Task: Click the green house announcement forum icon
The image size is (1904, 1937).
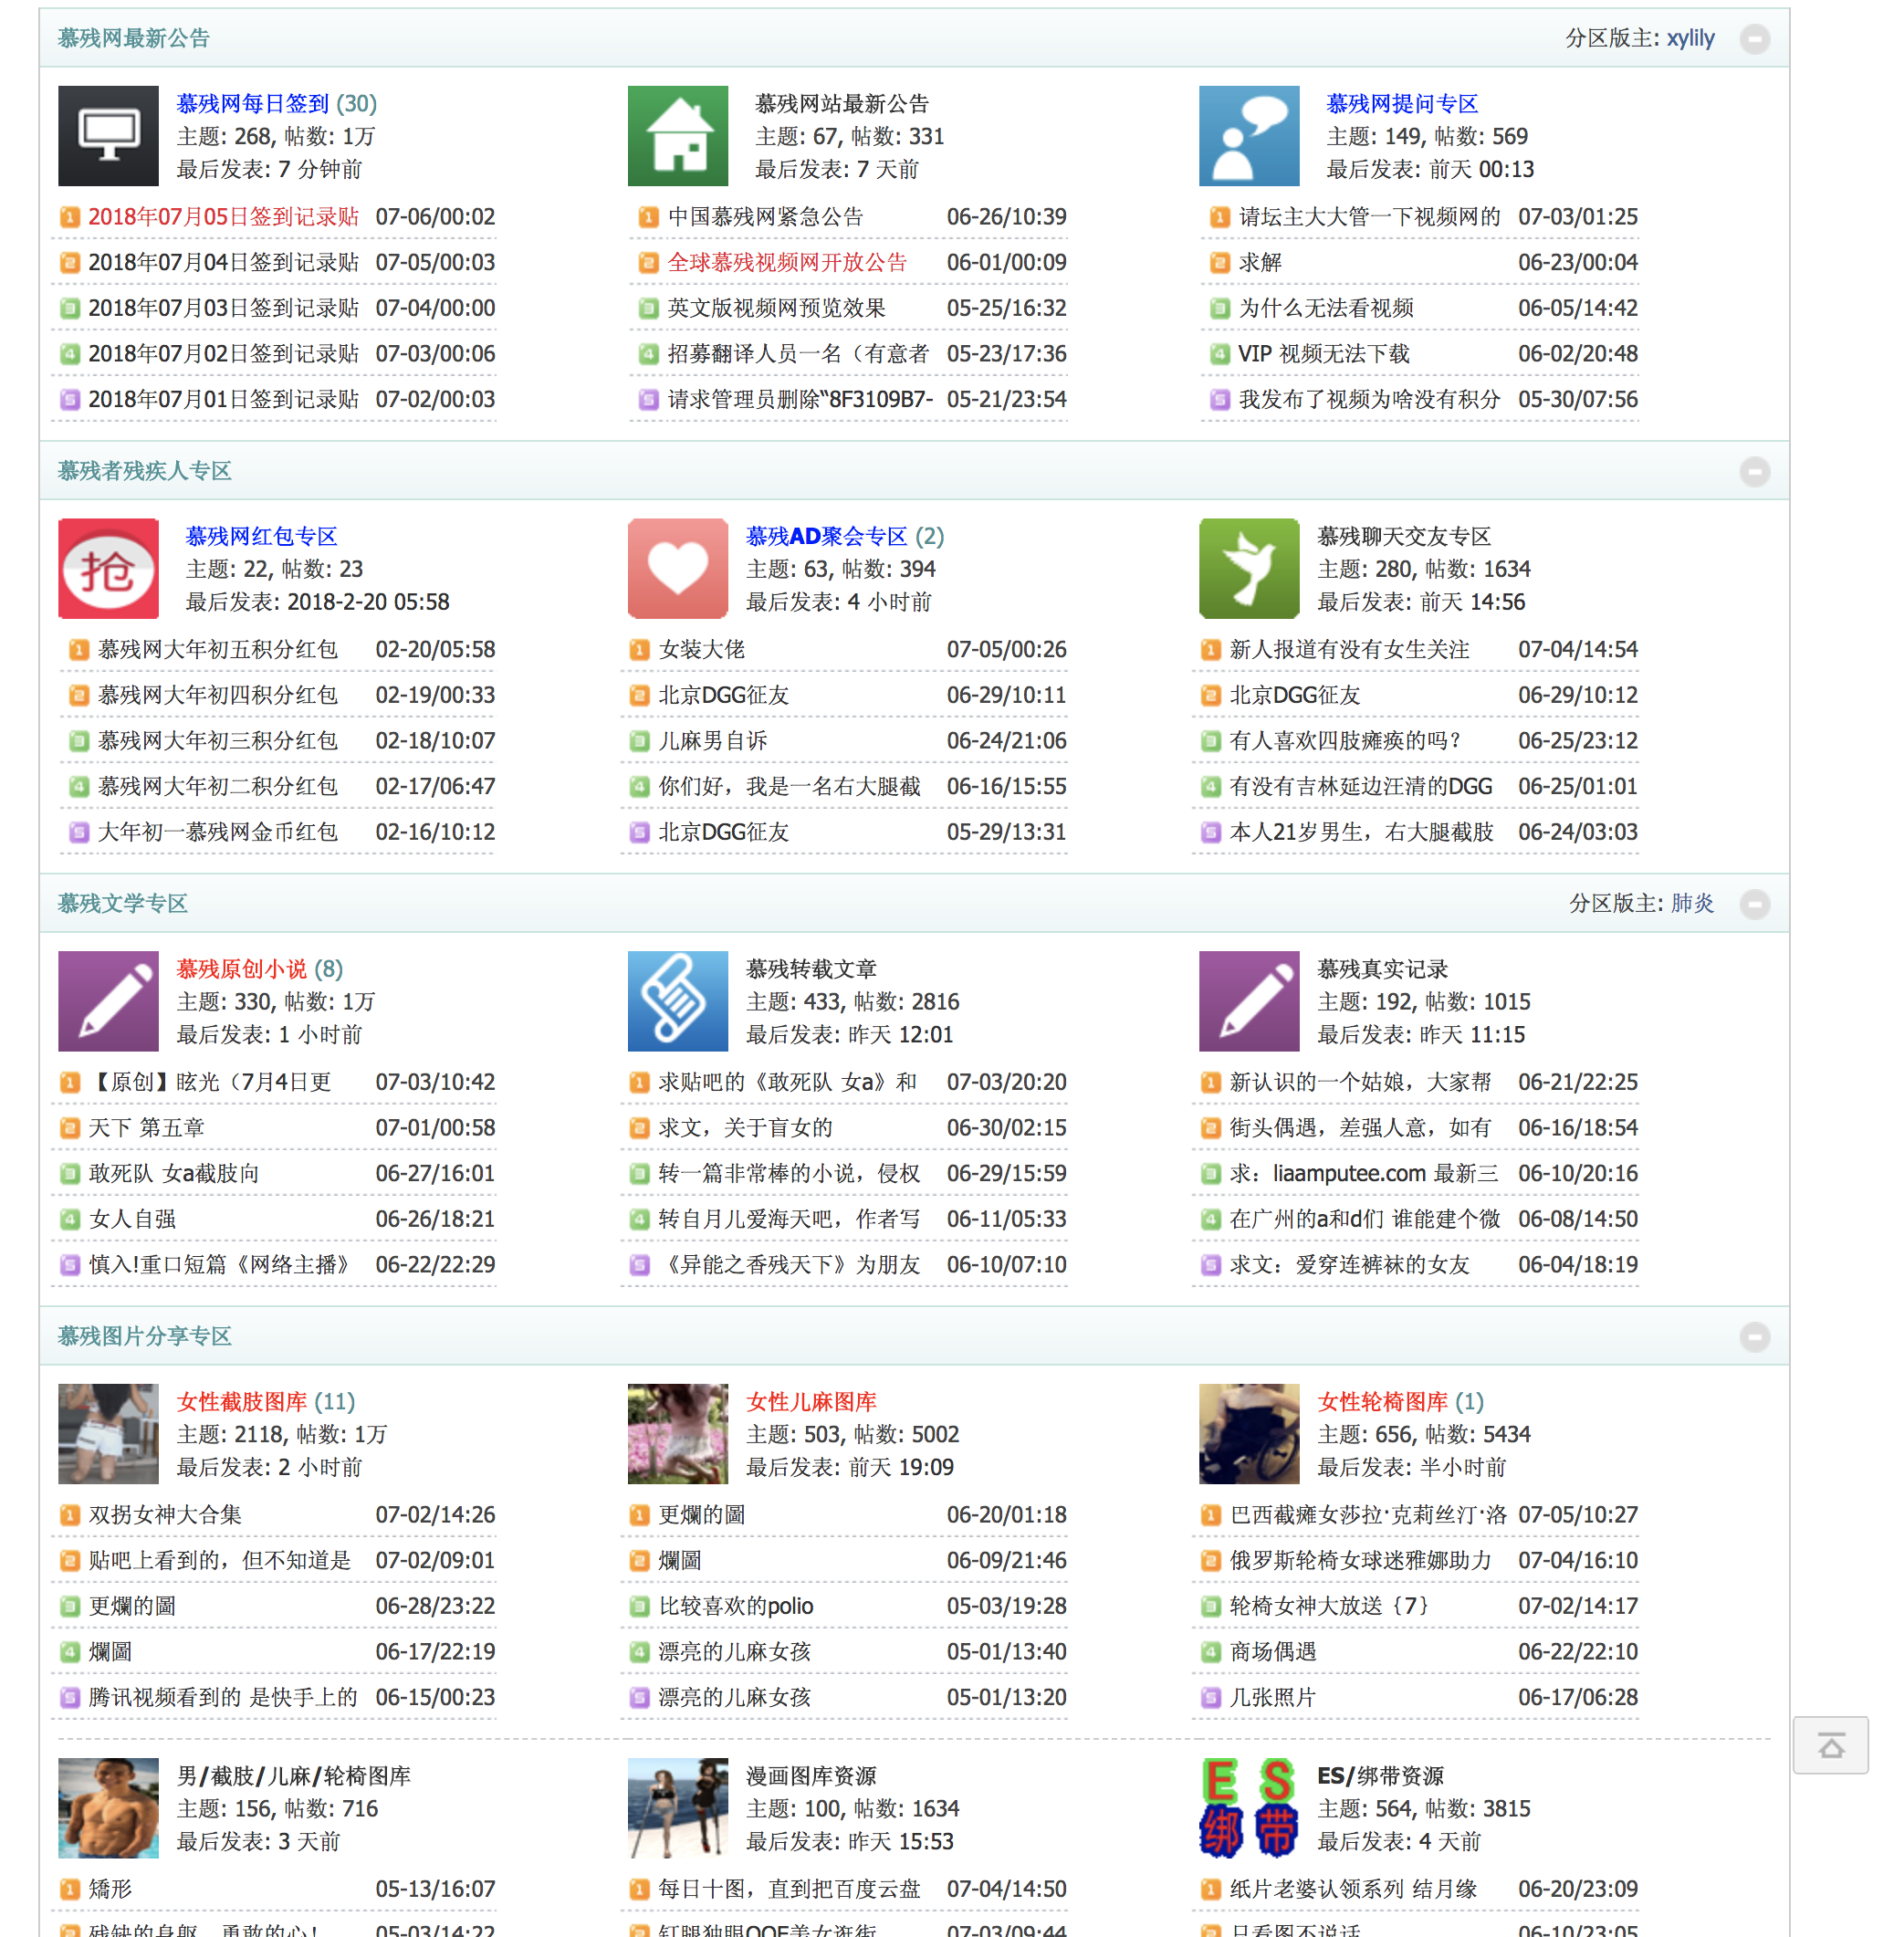Action: [678, 136]
